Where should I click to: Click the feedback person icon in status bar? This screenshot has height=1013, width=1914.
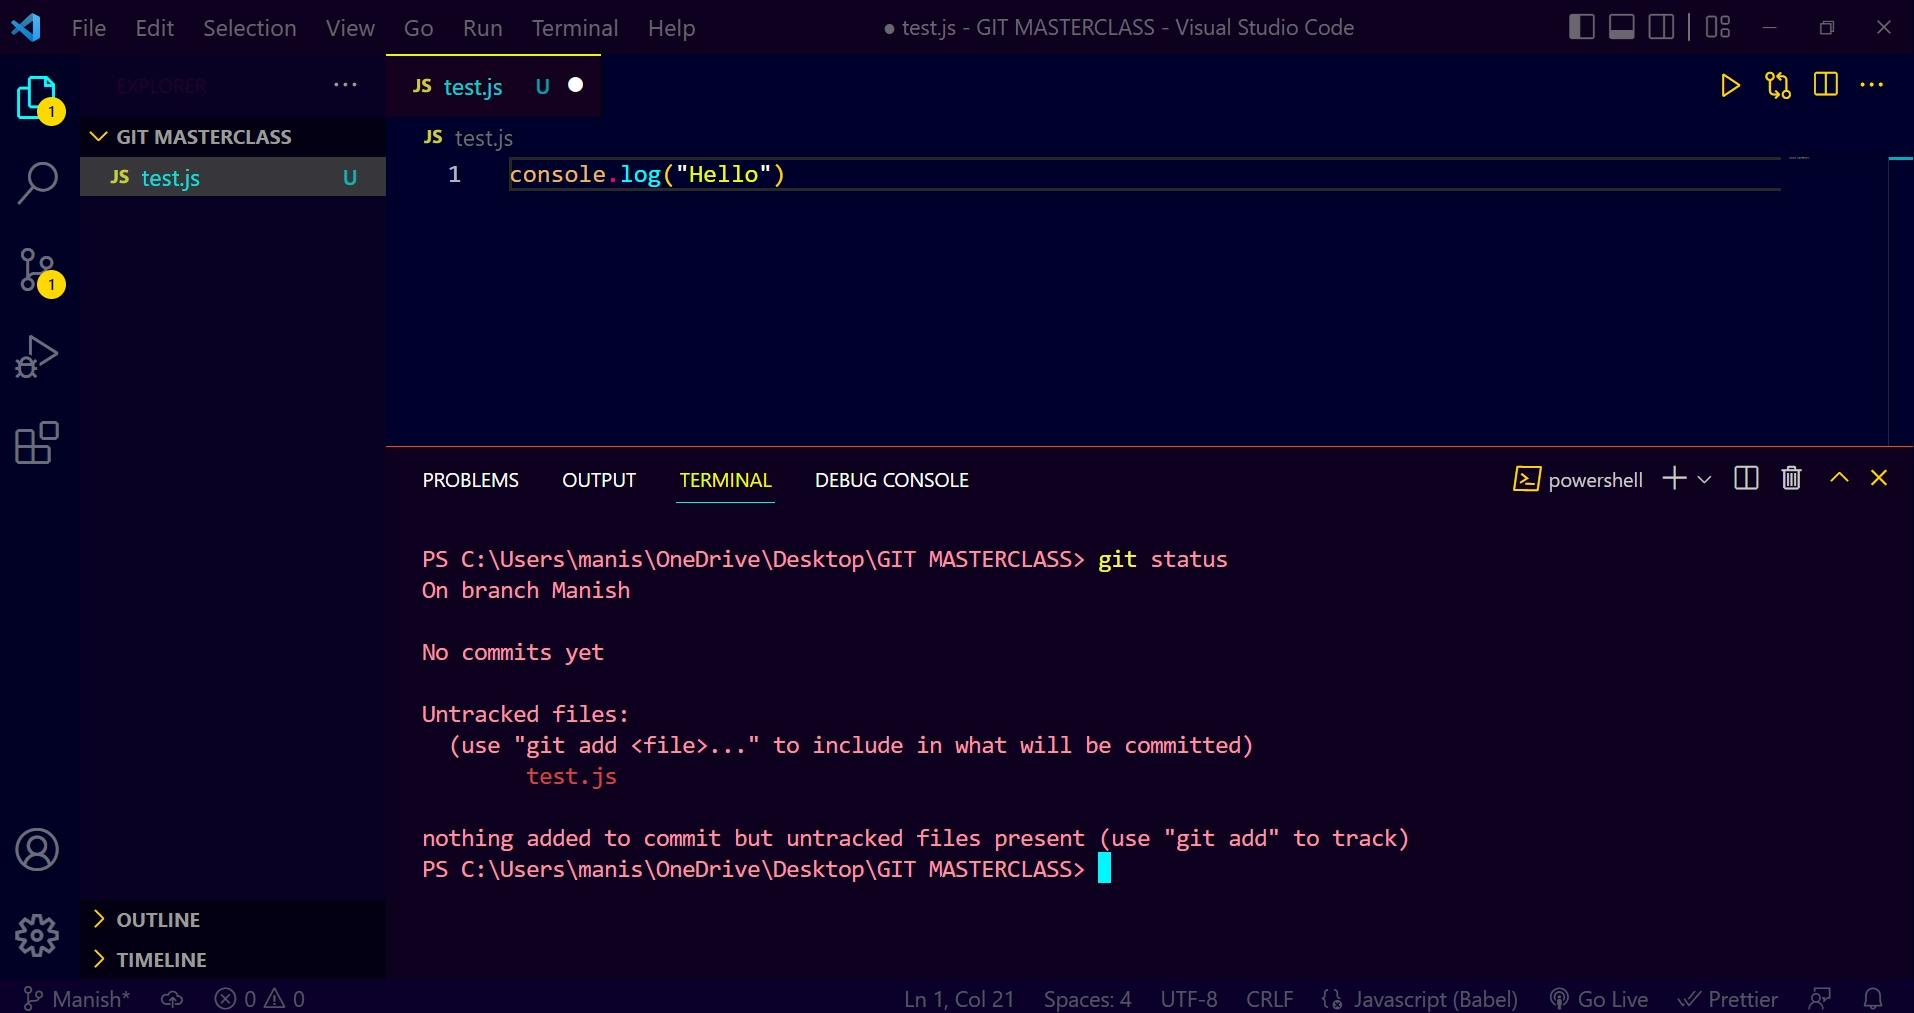1820,998
